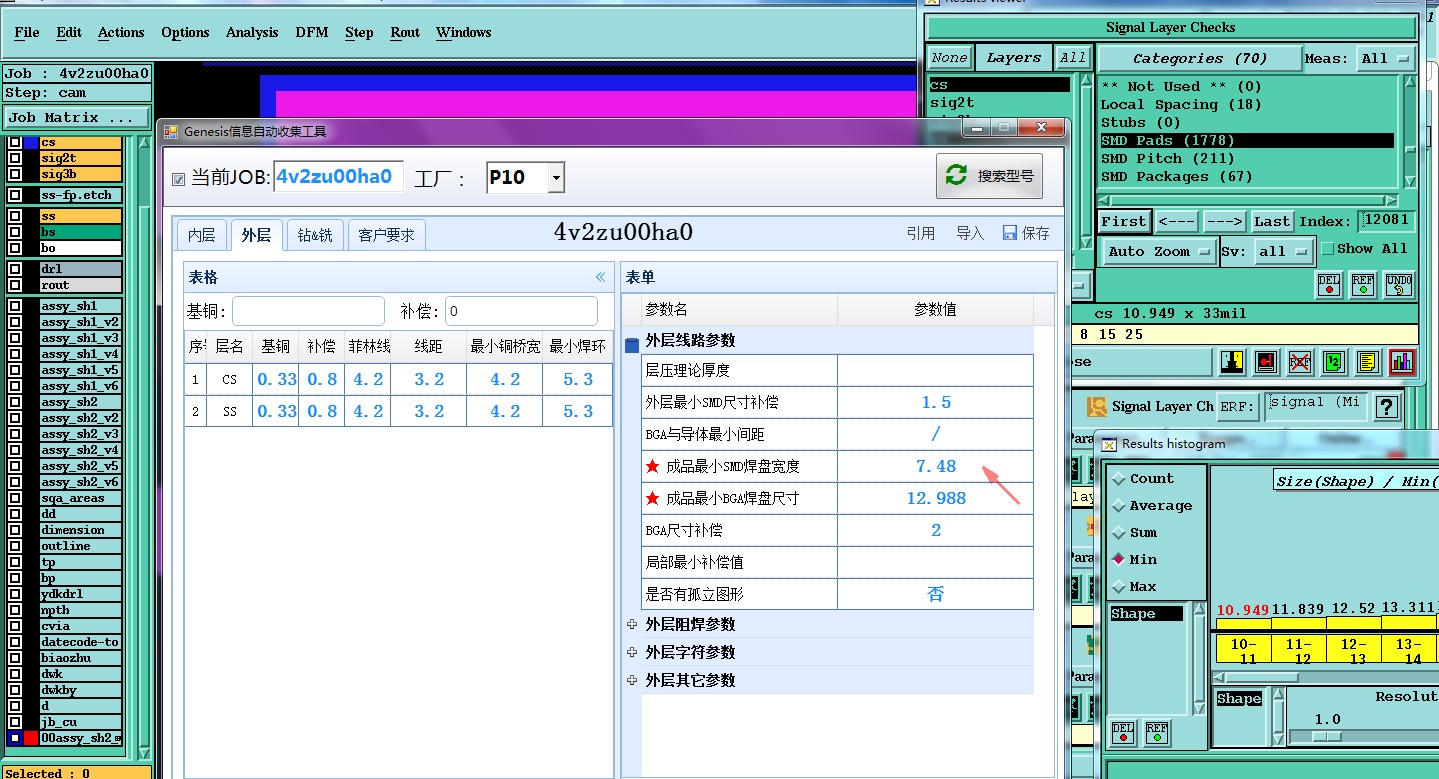Viewport: 1439px width, 779px height.
Task: Select the Max radio option
Action: pos(1118,587)
